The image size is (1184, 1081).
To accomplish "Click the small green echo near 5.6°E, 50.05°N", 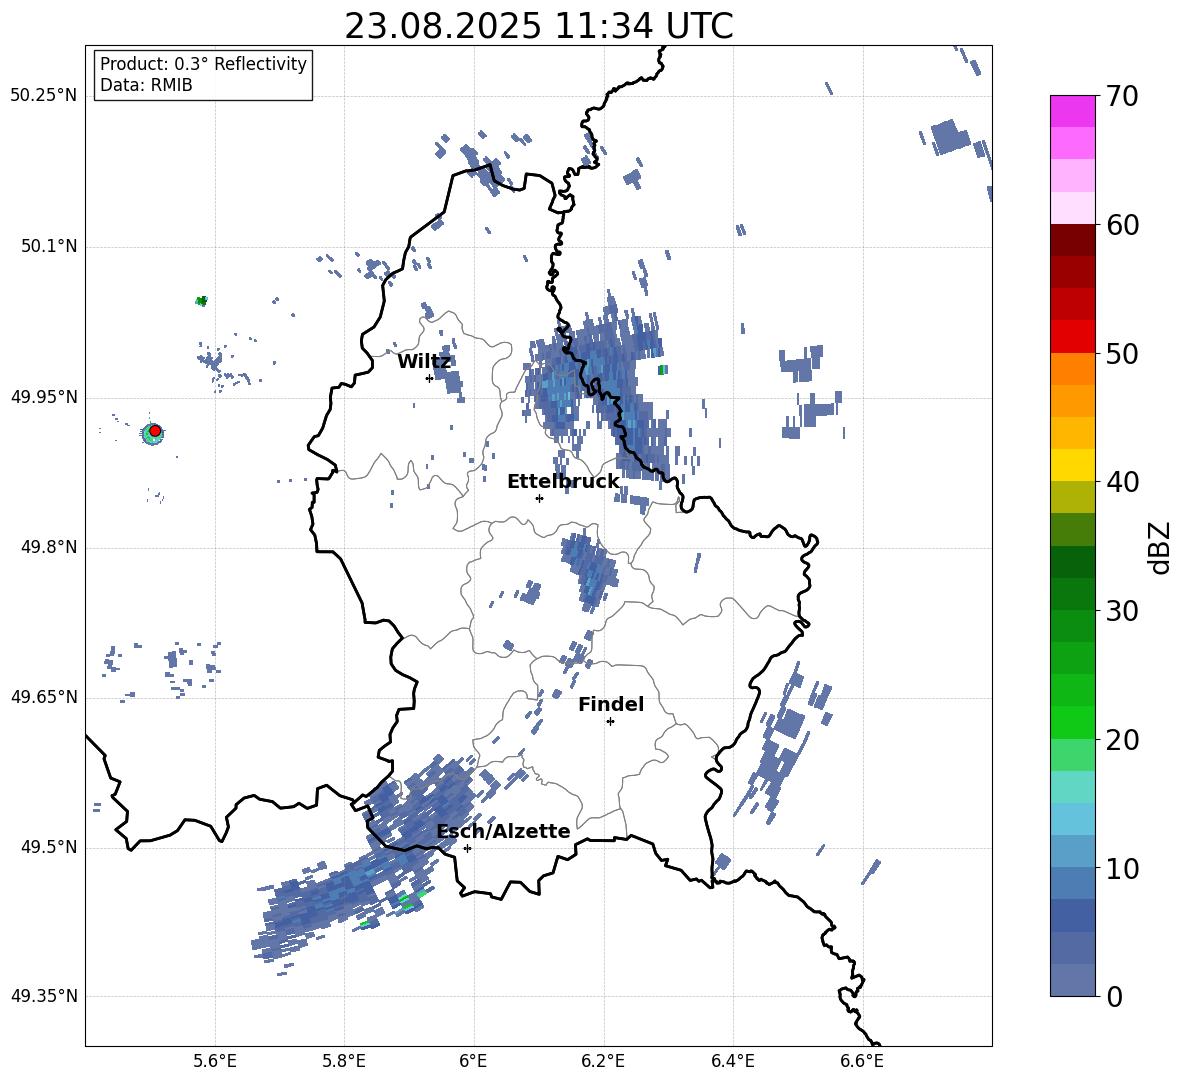I will pos(202,300).
